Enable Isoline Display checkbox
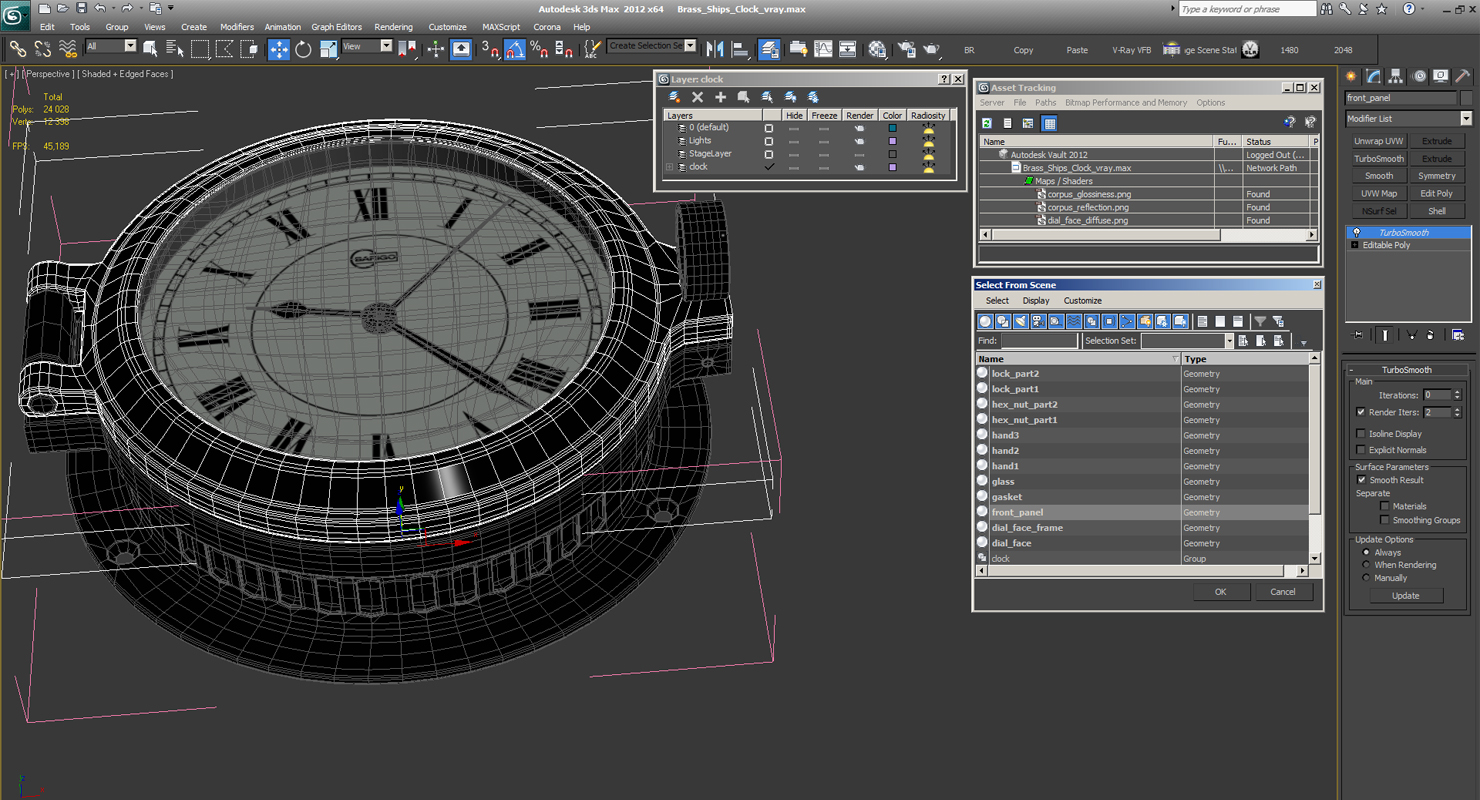The image size is (1480, 800). [1361, 434]
